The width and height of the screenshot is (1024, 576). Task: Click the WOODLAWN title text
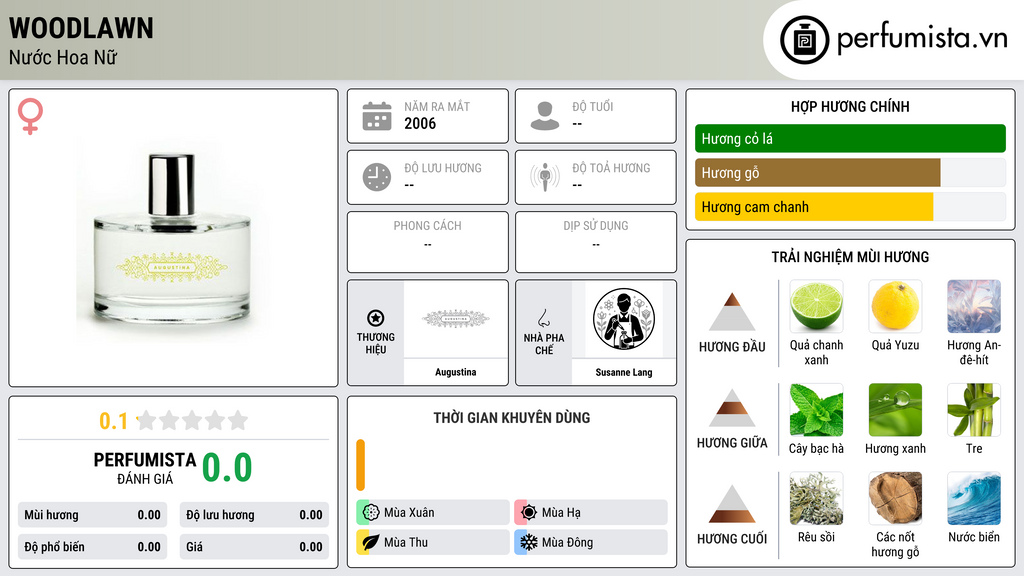(x=82, y=28)
